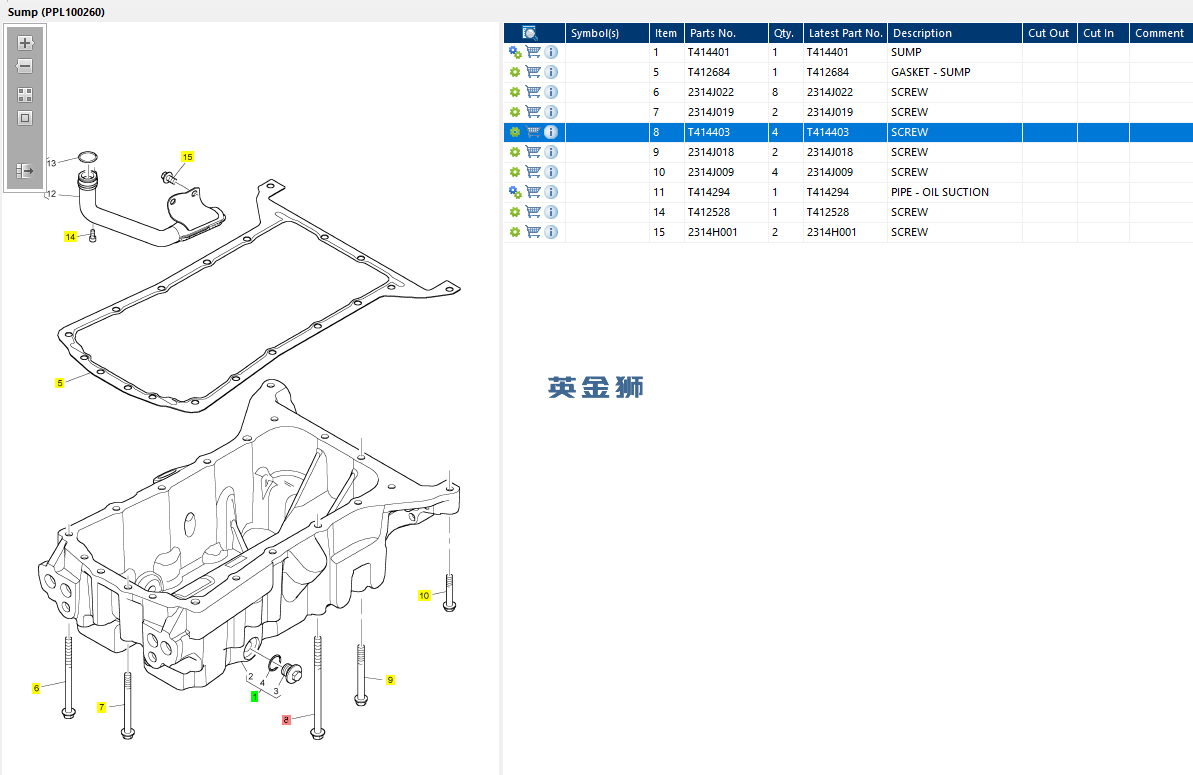The image size is (1193, 775).
Task: Open info for screw 2314J022
Action: coord(552,91)
